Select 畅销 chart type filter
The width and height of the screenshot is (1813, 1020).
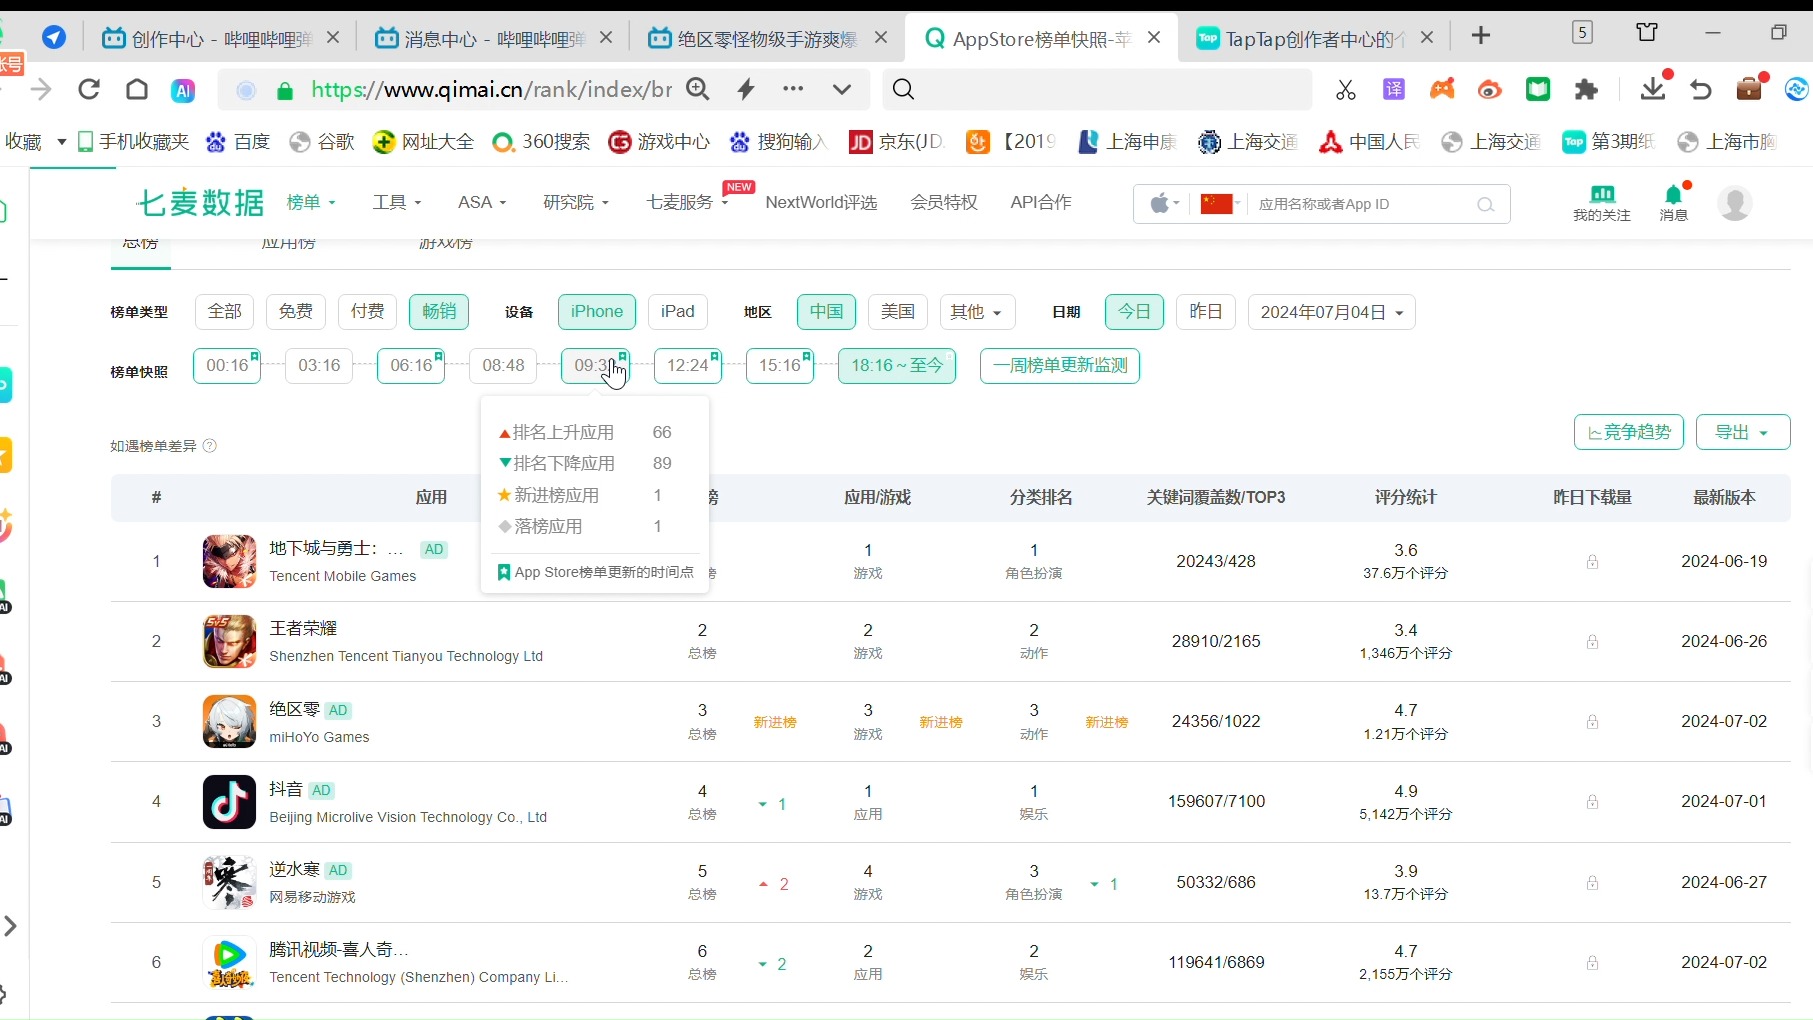coord(439,312)
